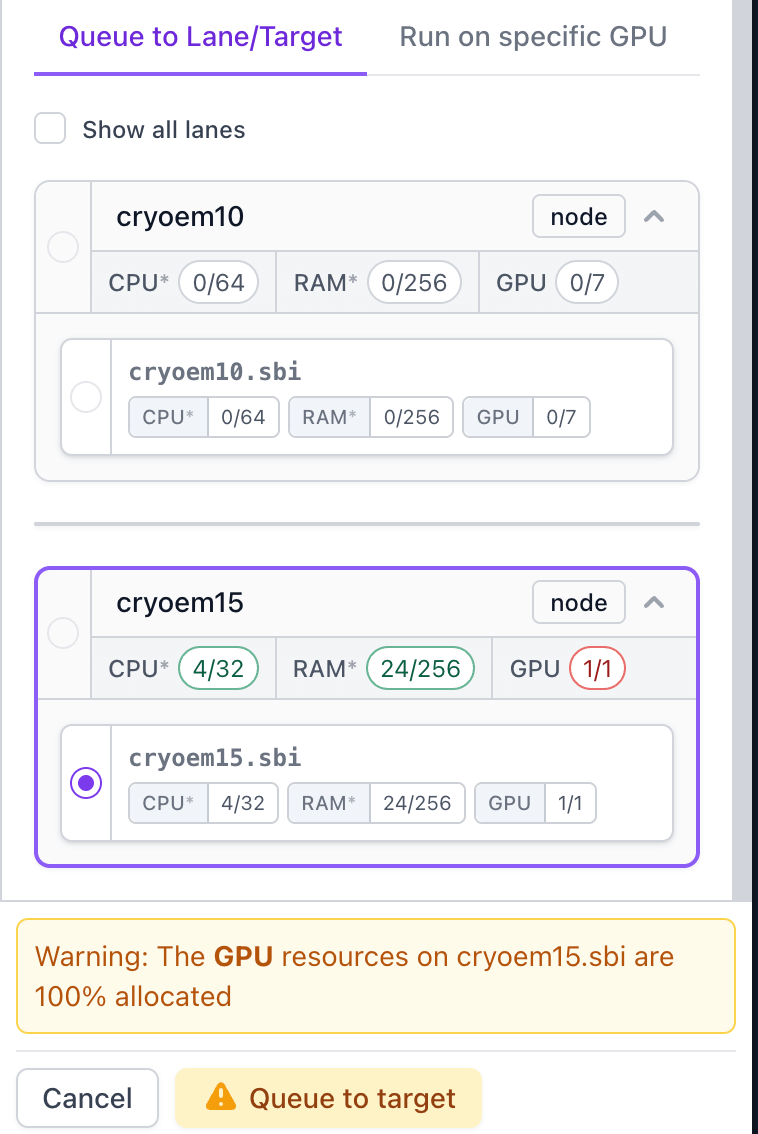Collapse the cryoem10 lane chevron
The image size is (758, 1134).
click(x=654, y=216)
